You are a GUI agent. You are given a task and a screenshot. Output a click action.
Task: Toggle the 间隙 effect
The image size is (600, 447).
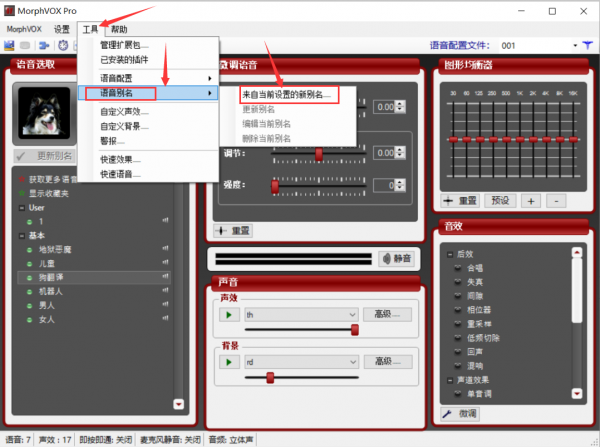[458, 296]
